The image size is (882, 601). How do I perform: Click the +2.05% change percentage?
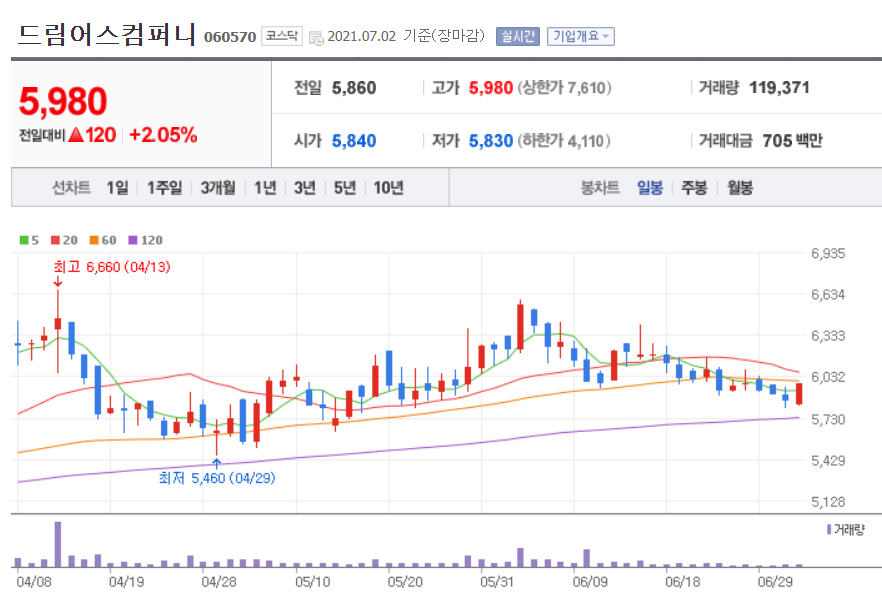click(x=163, y=135)
